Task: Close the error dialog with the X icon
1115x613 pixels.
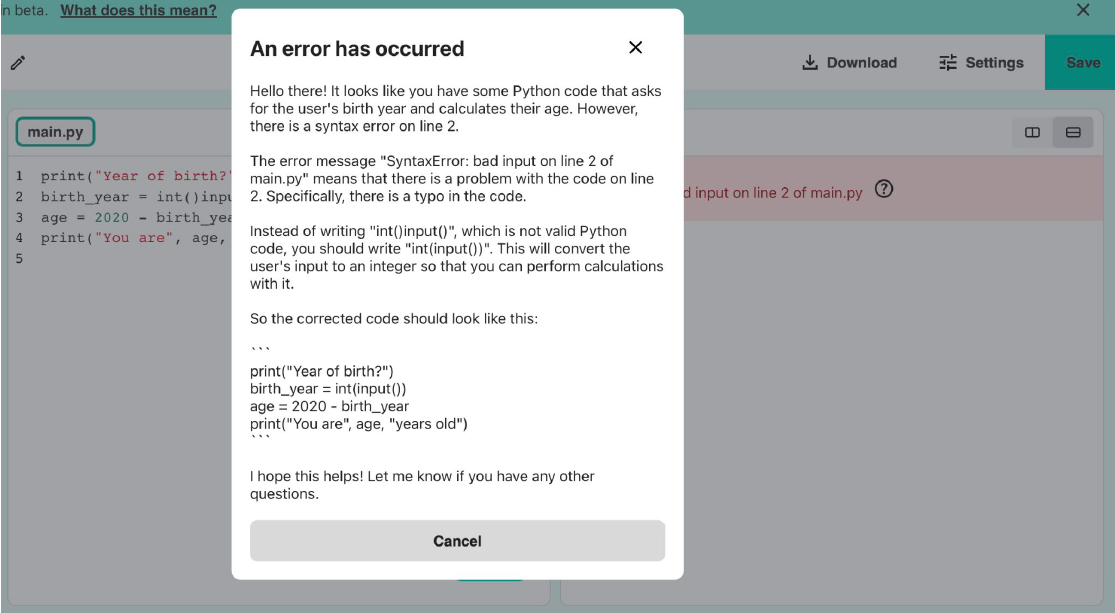Action: tap(636, 46)
